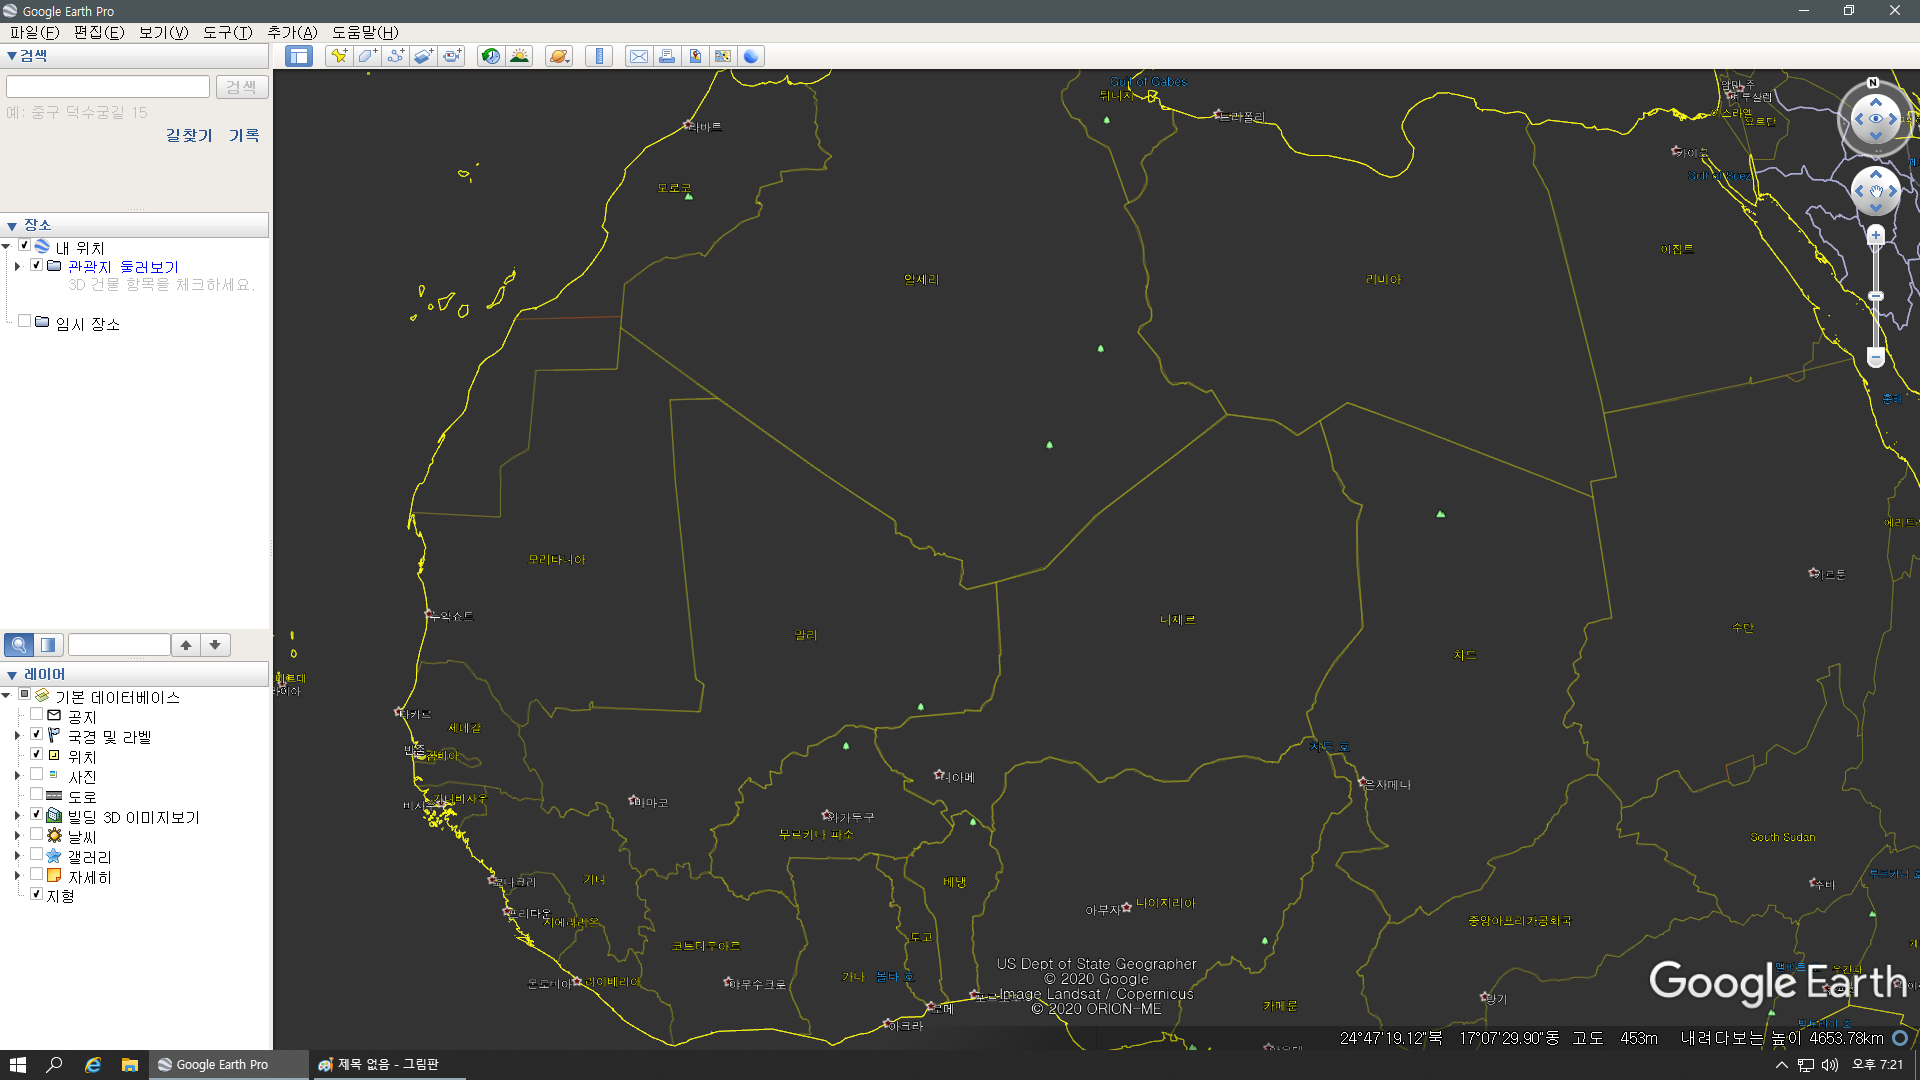
Task: Open the 길찾기 directions link
Action: click(x=189, y=135)
